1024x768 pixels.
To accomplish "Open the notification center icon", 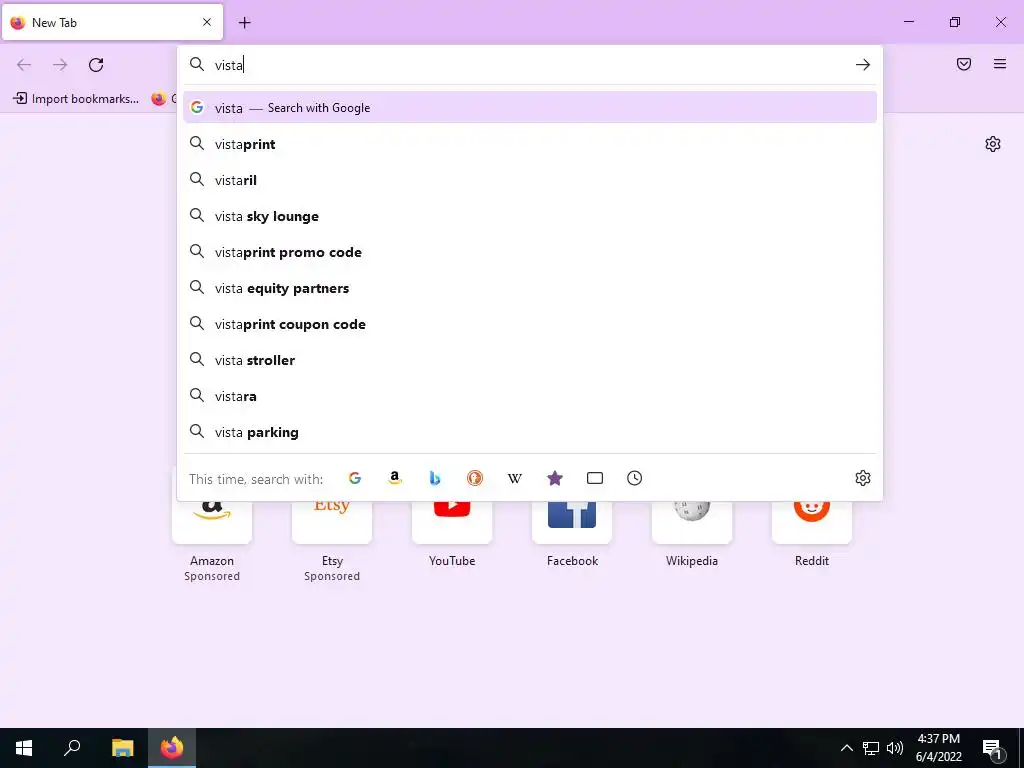I will 993,748.
